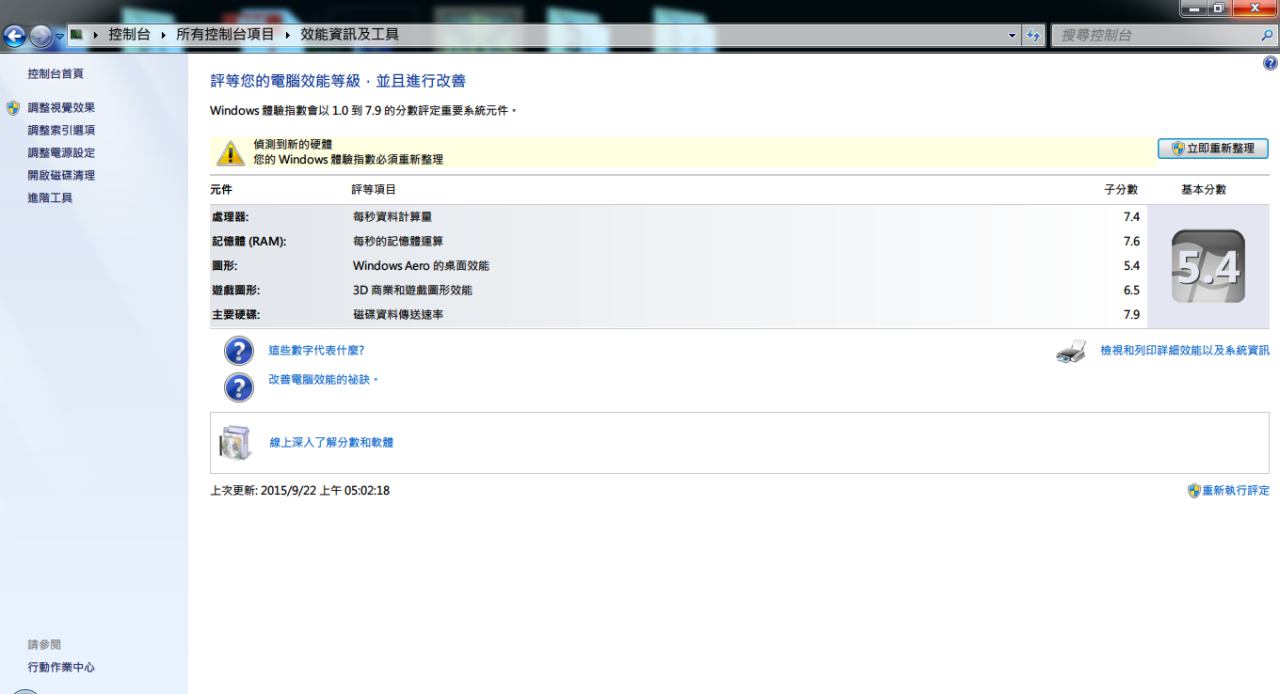Click the software box icon beside 線上深入了解分數和軟體
This screenshot has height=694, width=1280.
pos(235,442)
